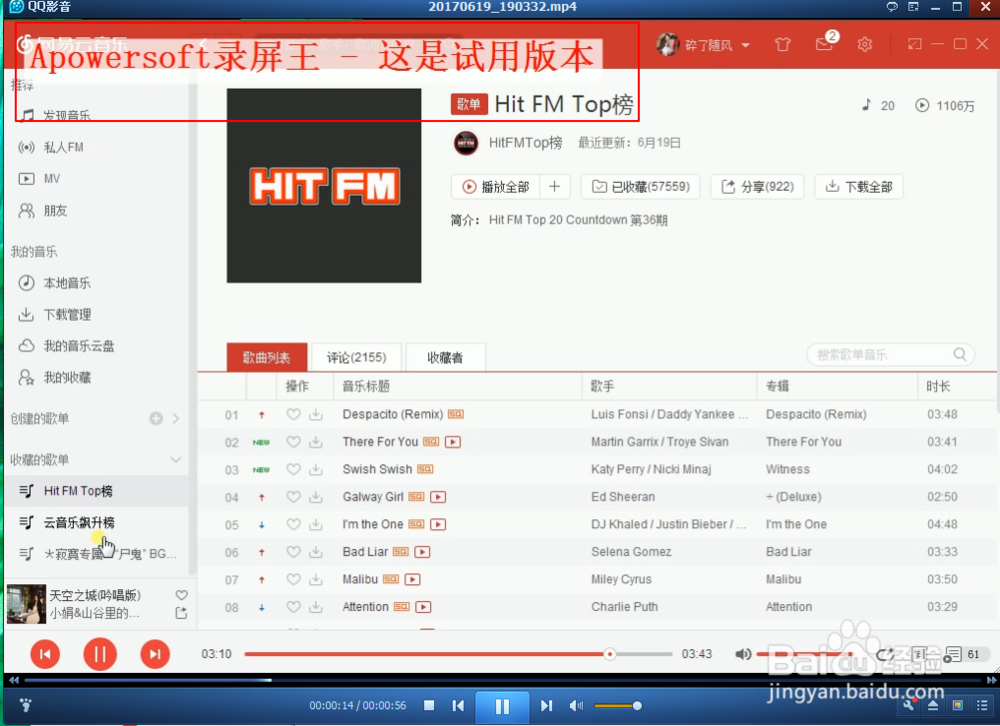This screenshot has width=1000, height=726.
Task: Open the now-playing album thumbnail
Action: [x=26, y=604]
